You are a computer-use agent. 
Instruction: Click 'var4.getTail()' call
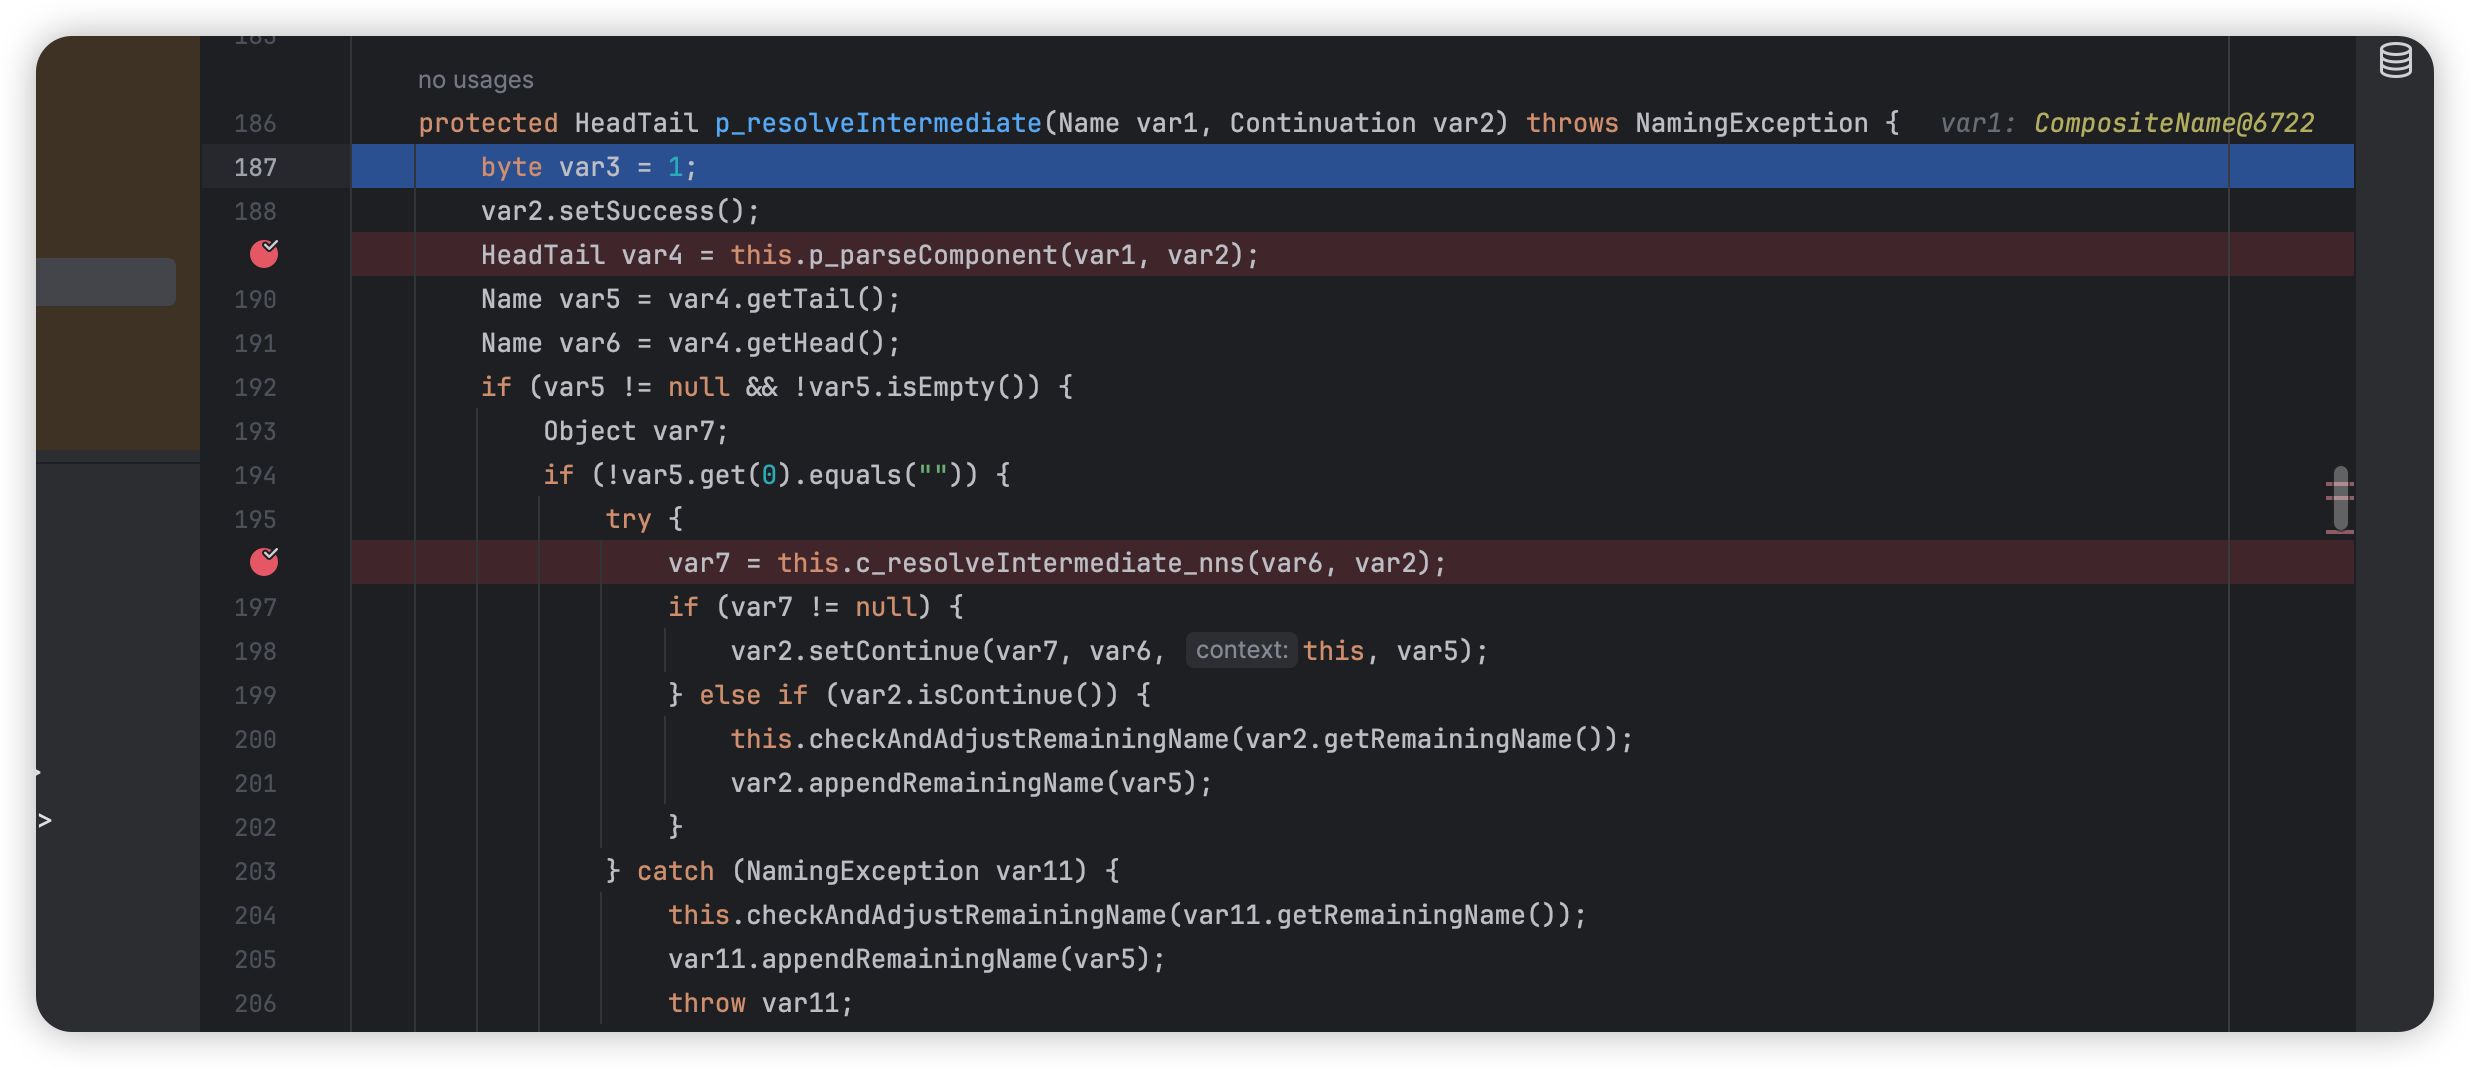click(776, 299)
